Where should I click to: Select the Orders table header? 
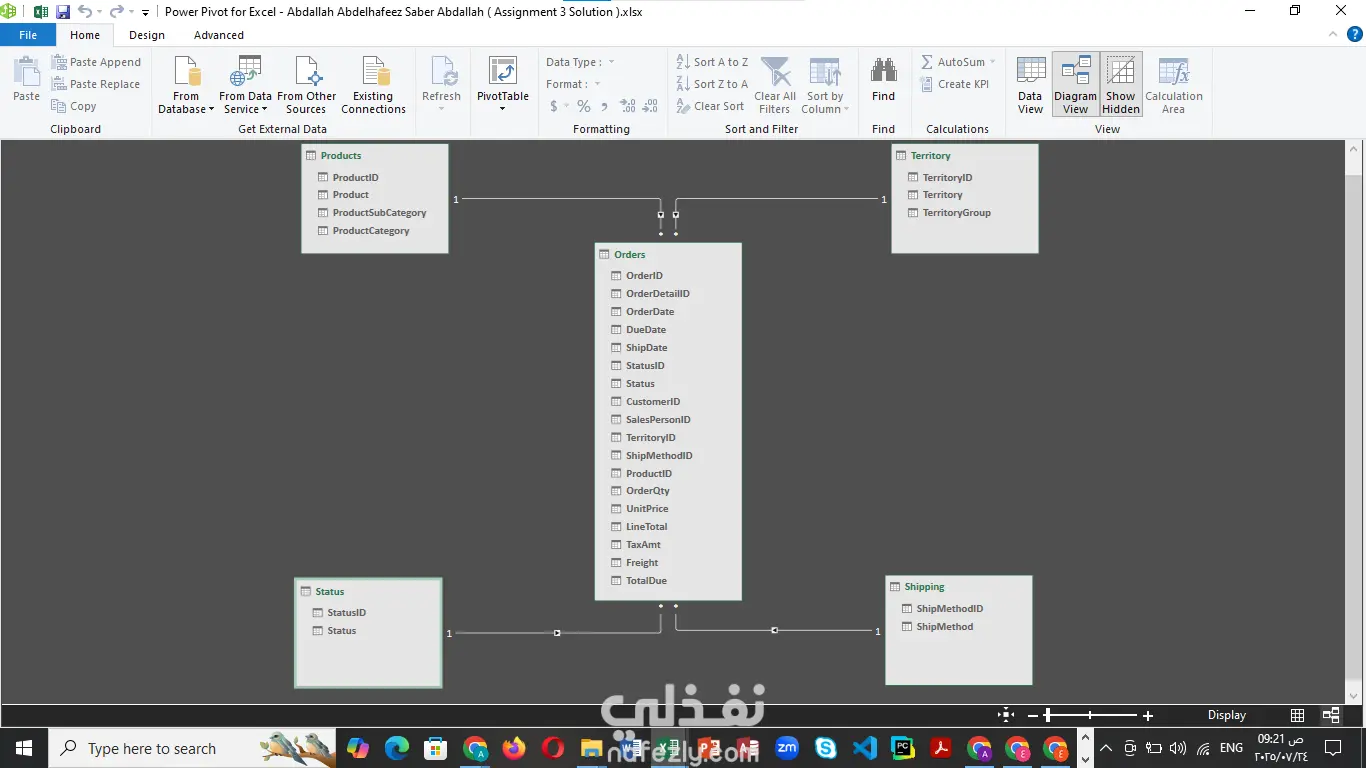(668, 254)
